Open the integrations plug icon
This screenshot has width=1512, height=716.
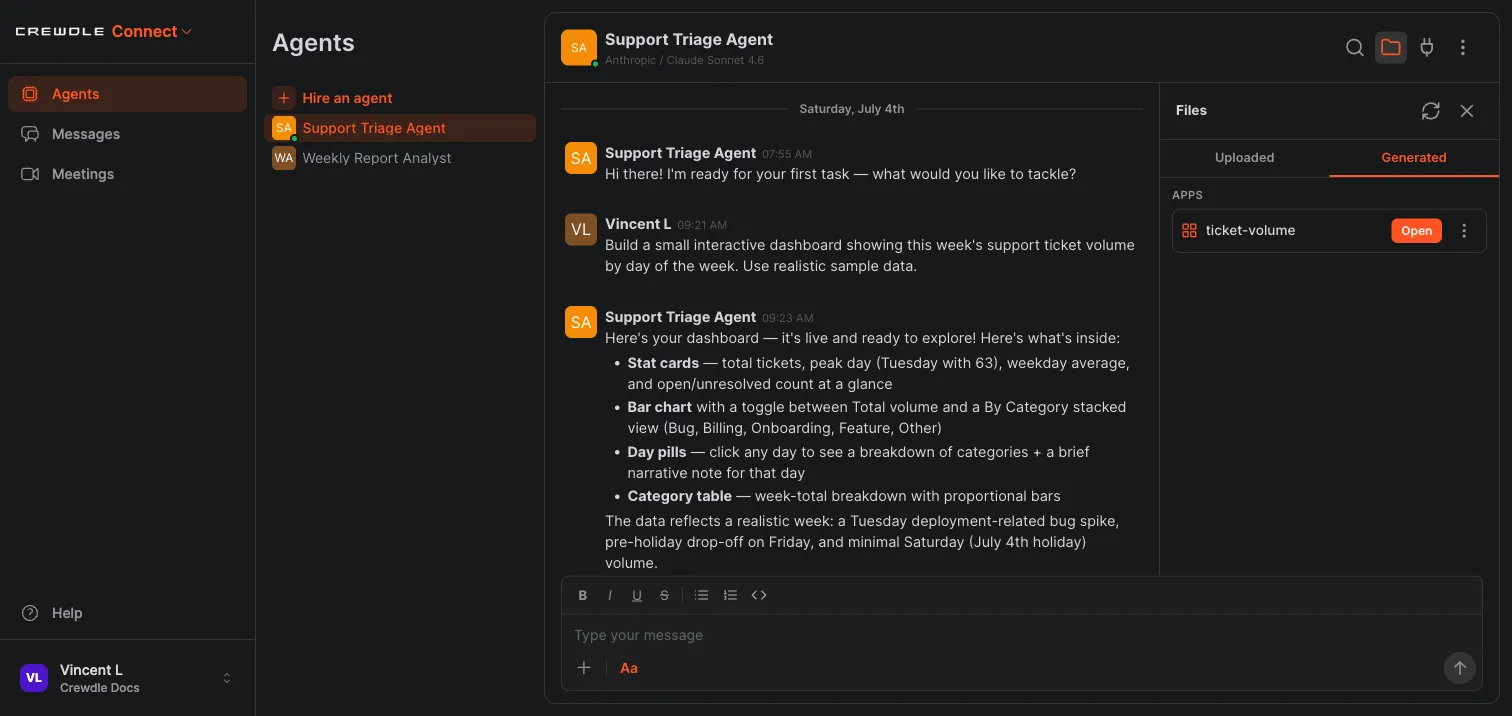1427,47
